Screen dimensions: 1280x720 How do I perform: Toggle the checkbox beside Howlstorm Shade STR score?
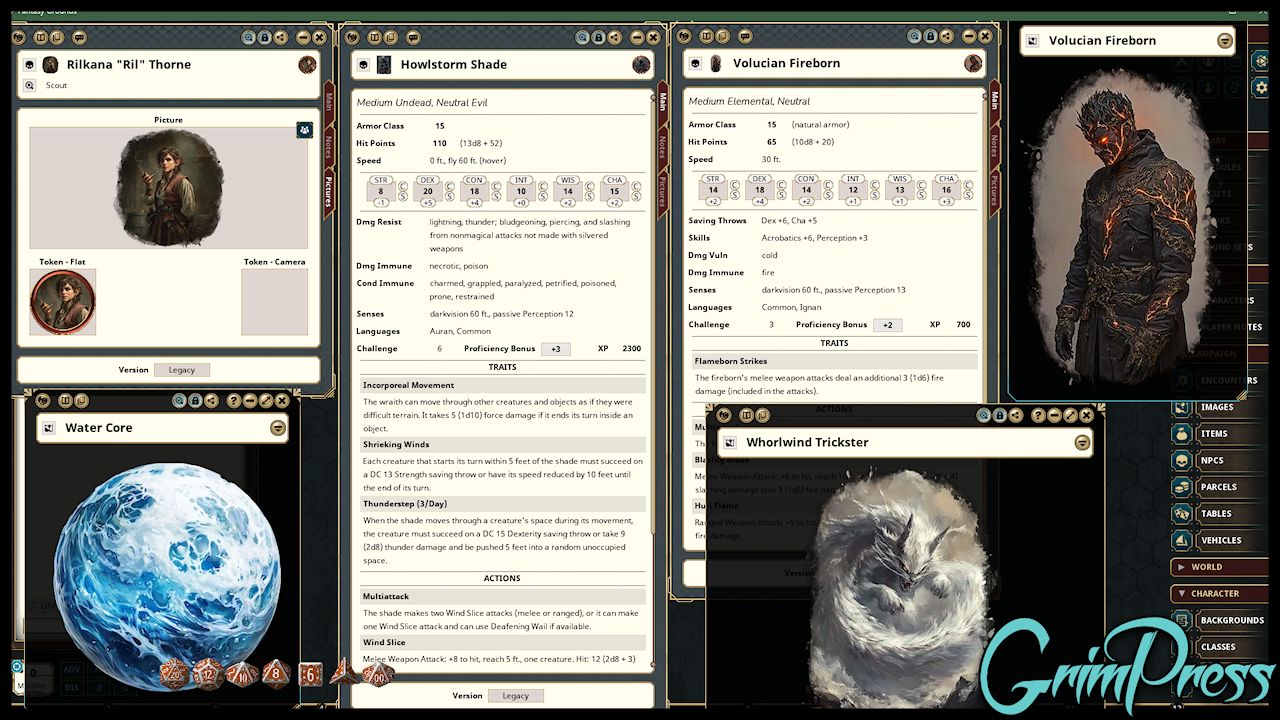pyautogui.click(x=403, y=185)
